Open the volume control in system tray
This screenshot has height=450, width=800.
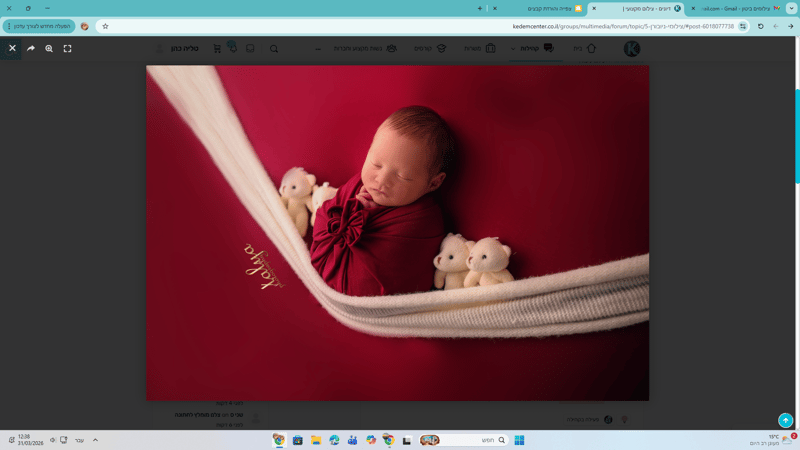[x=52, y=440]
